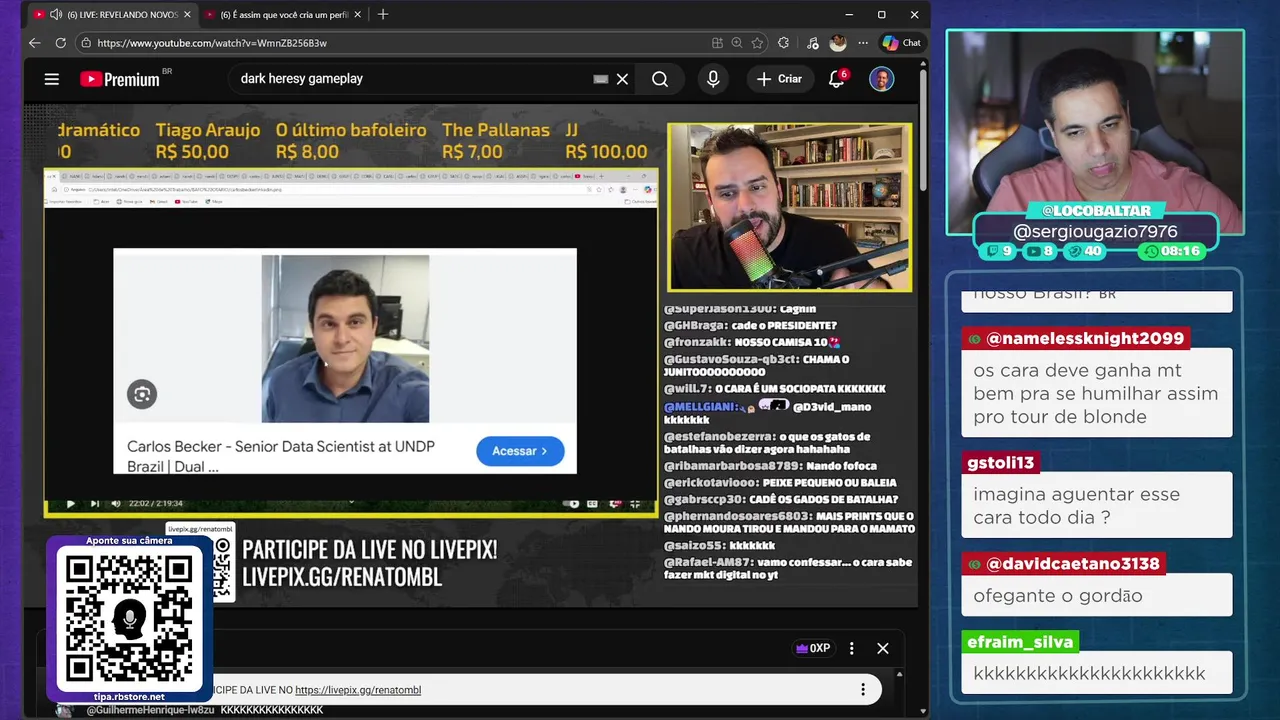The width and height of the screenshot is (1280, 720).
Task: Click the page vertical scrollbar
Action: pos(923,130)
